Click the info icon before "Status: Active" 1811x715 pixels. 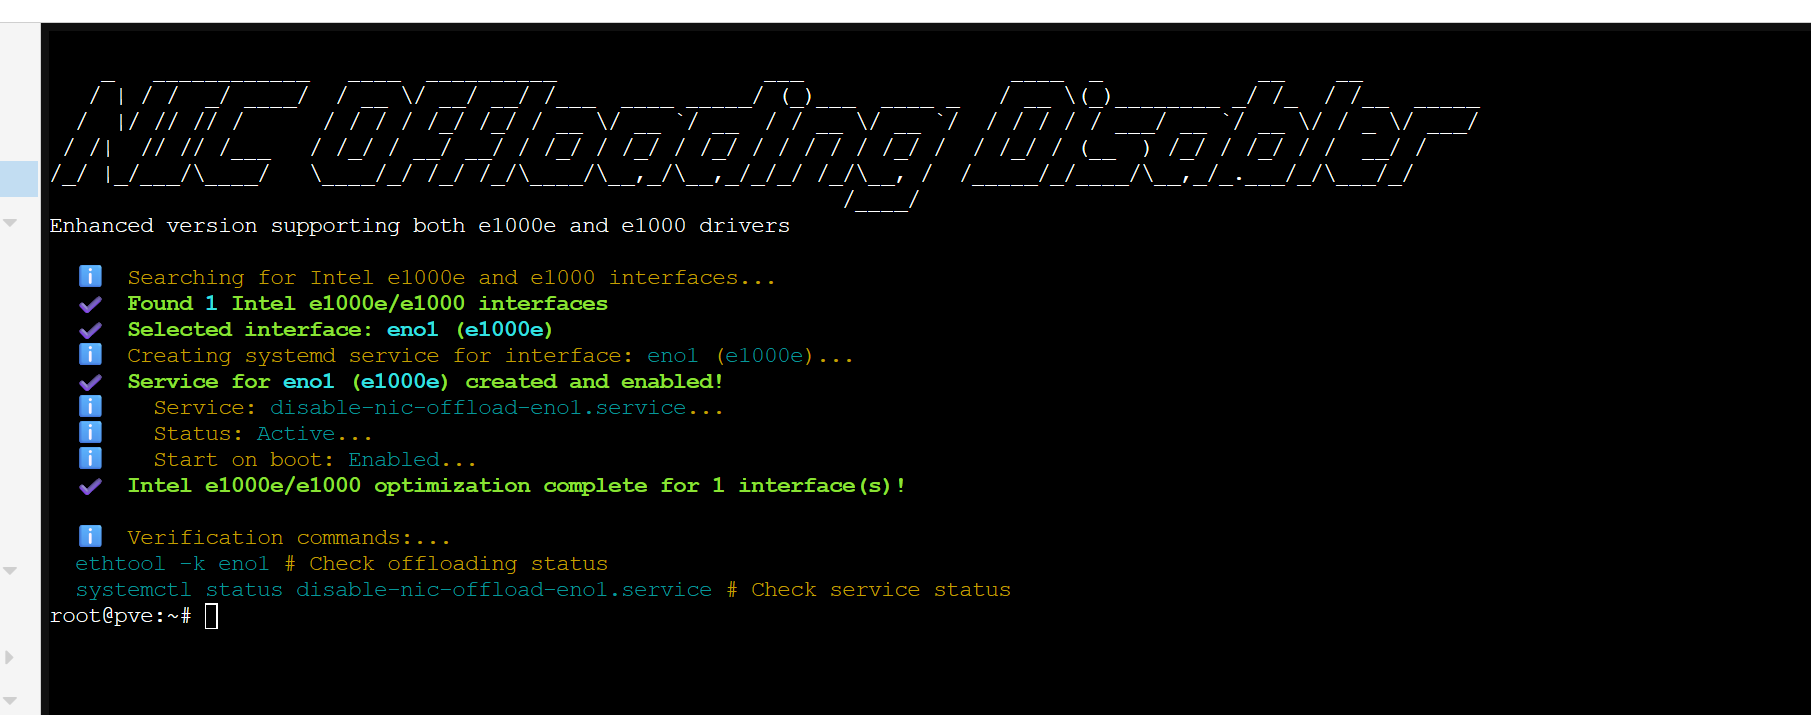(90, 433)
